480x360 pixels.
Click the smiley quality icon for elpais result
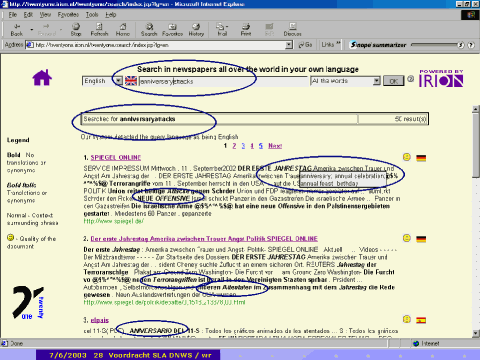pos(407,319)
